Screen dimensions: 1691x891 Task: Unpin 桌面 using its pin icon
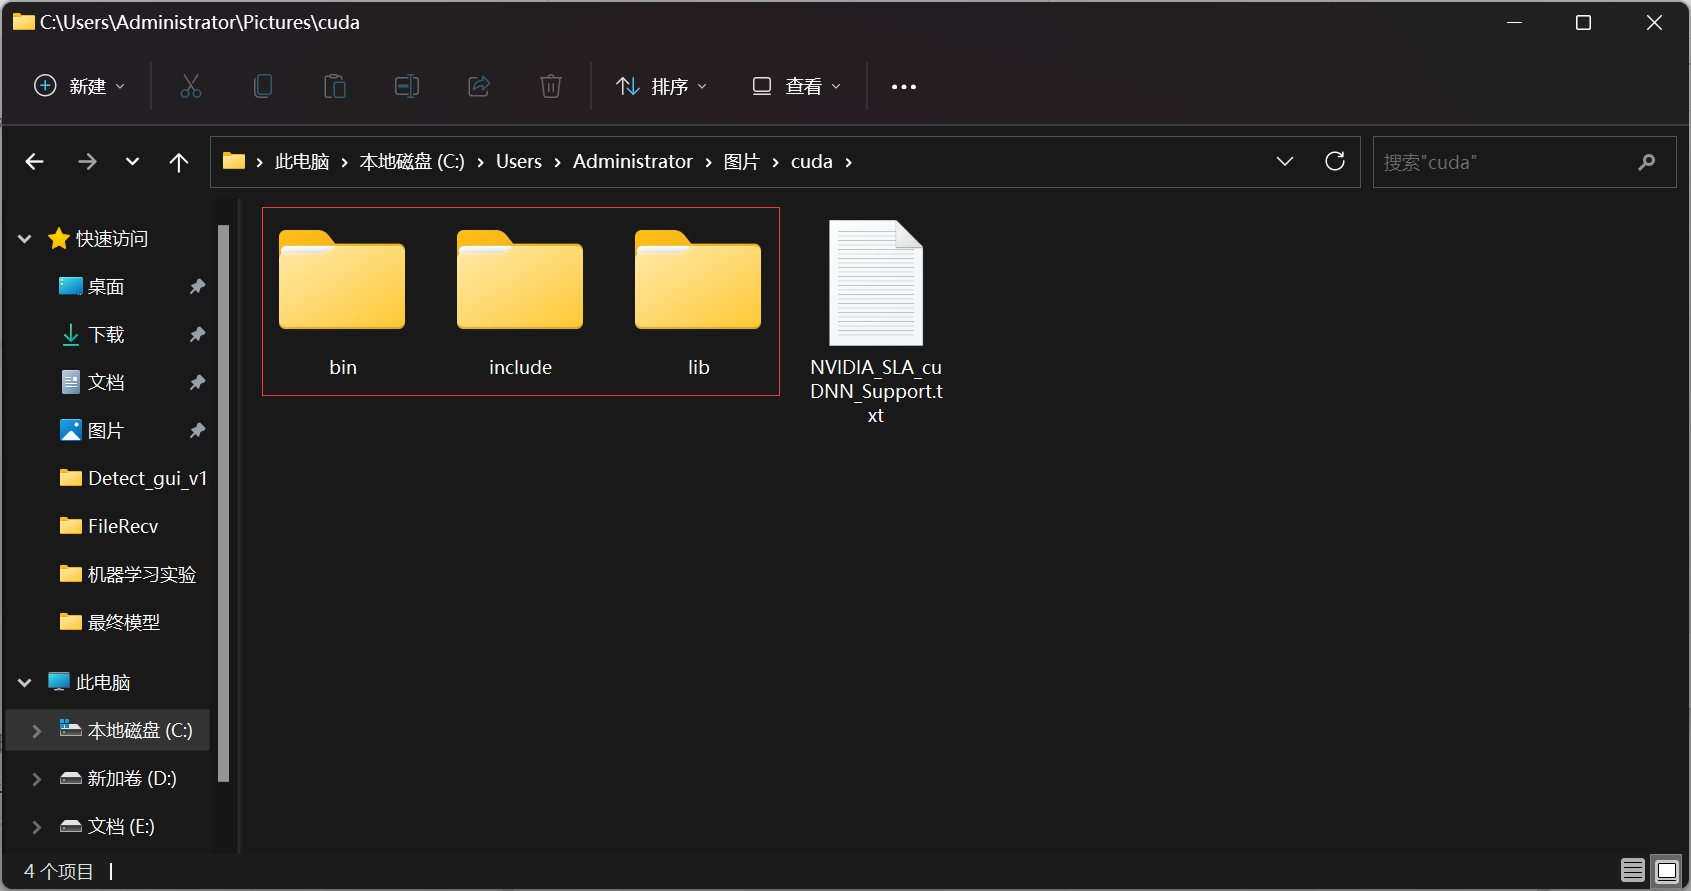[197, 287]
